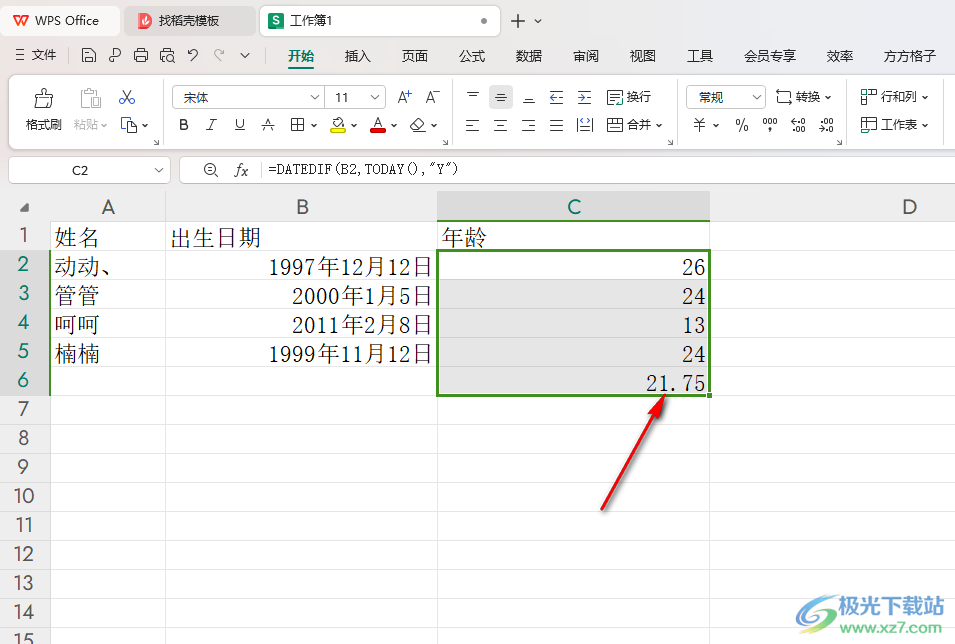The image size is (955, 644).
Task: Select cell B3 with 2000年1月5日
Action: click(x=301, y=295)
